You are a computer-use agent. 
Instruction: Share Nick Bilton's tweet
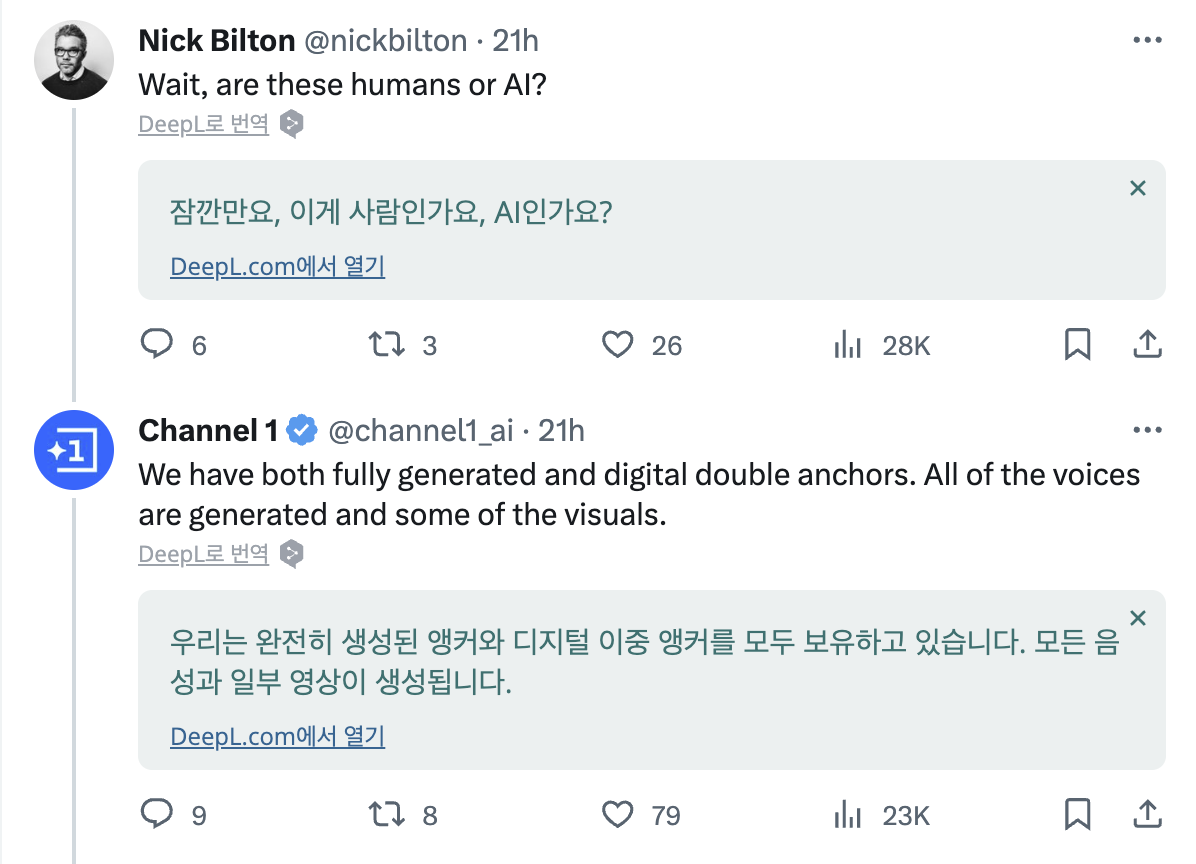coord(1147,343)
